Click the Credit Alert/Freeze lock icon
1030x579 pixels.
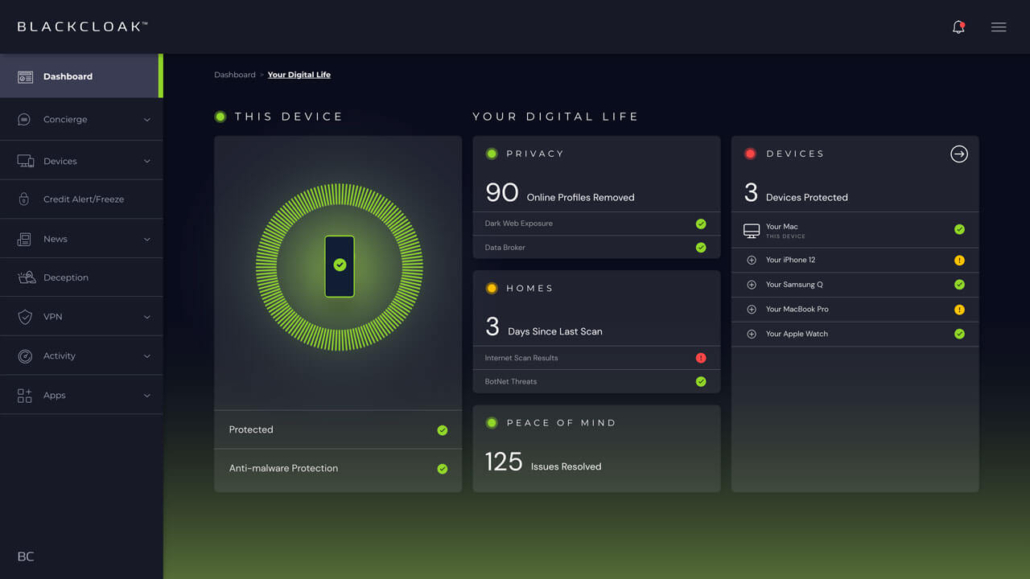24,199
